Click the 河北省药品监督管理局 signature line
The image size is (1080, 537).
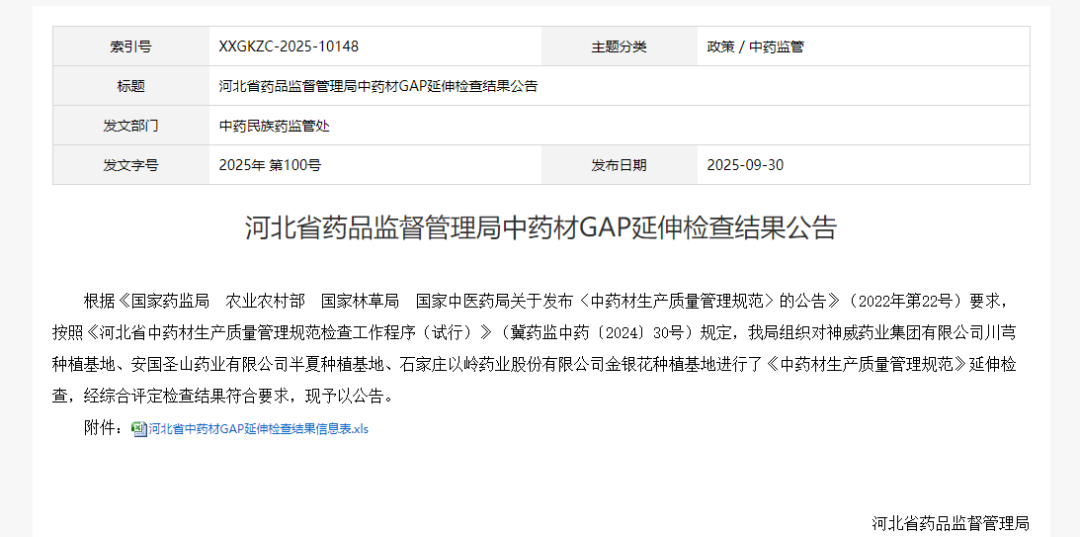(x=951, y=523)
